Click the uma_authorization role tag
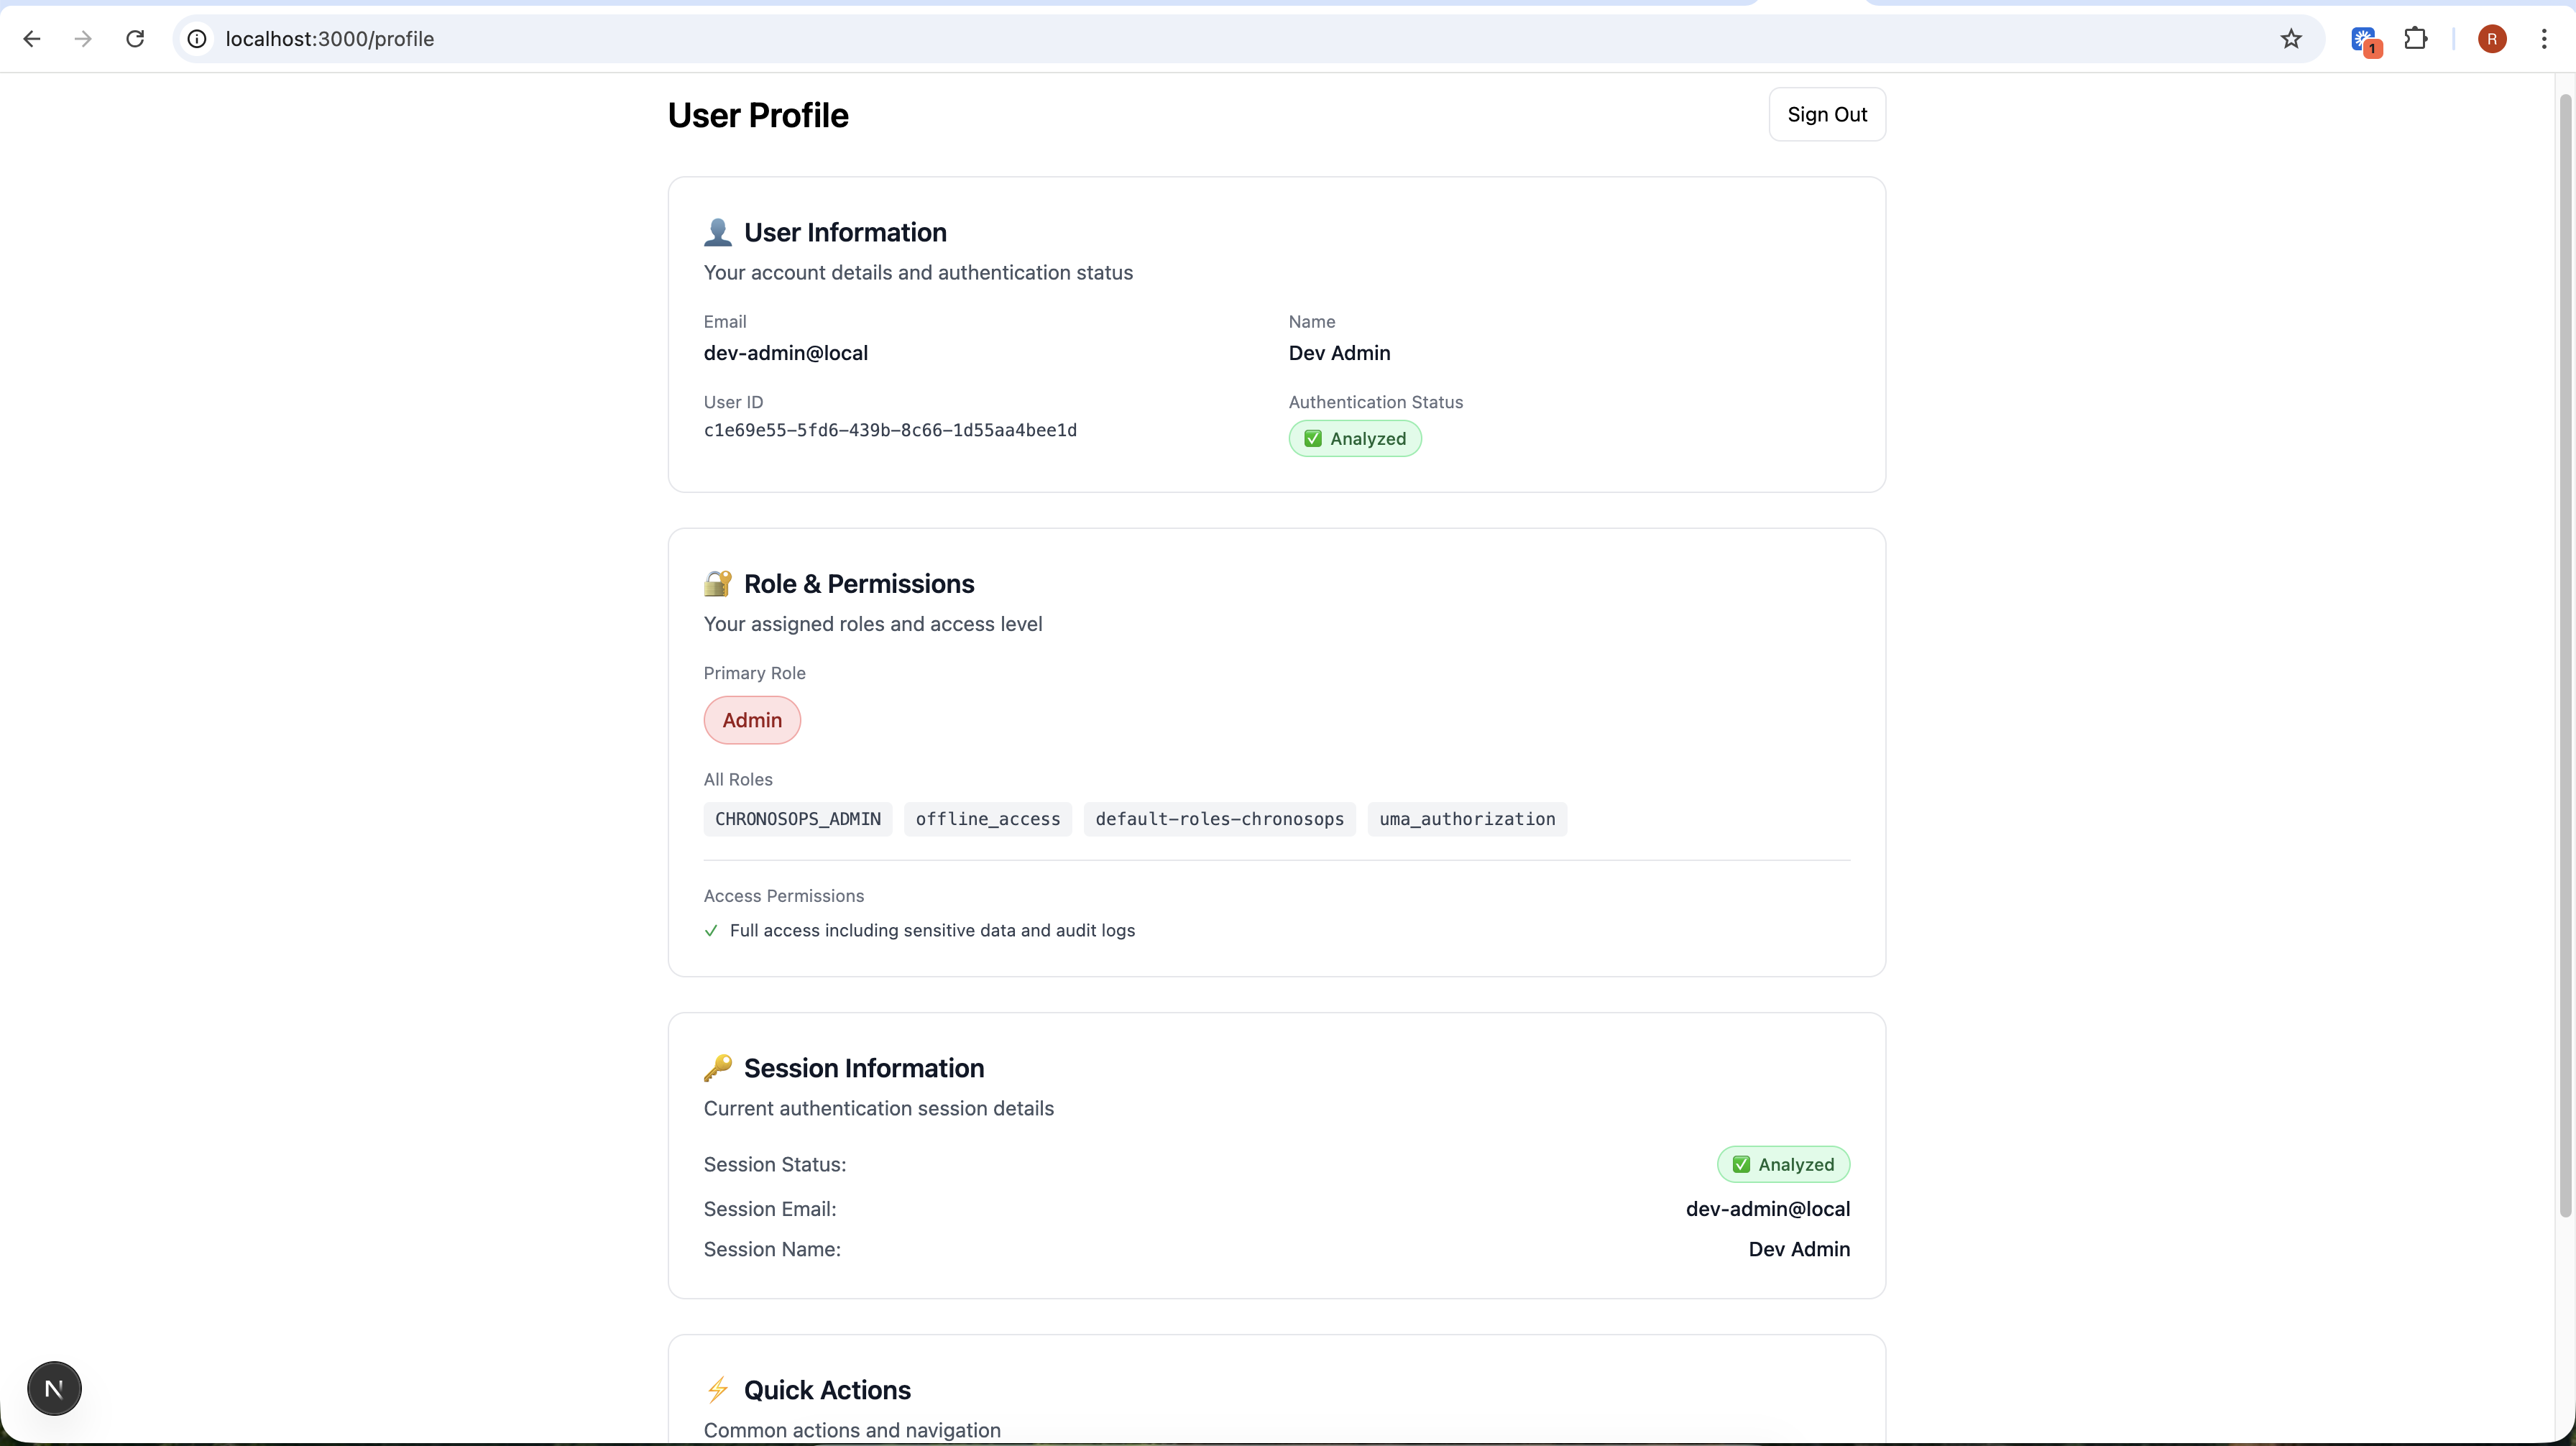This screenshot has height=1446, width=2576. point(1466,819)
